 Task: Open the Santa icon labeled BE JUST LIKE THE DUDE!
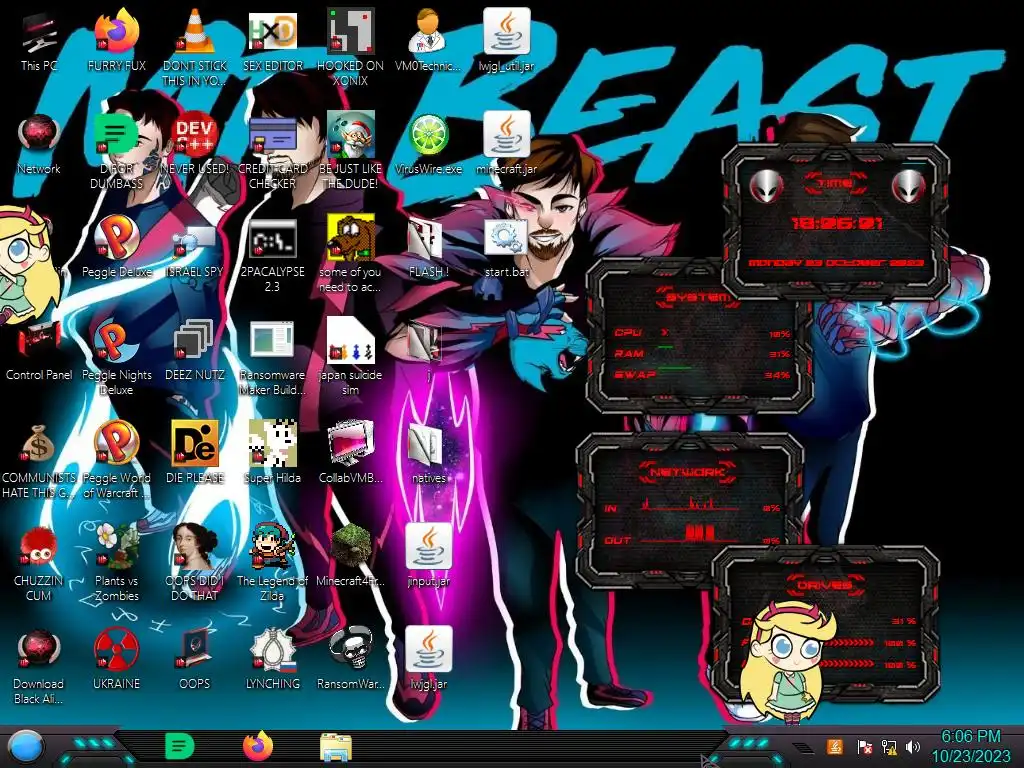[351, 152]
